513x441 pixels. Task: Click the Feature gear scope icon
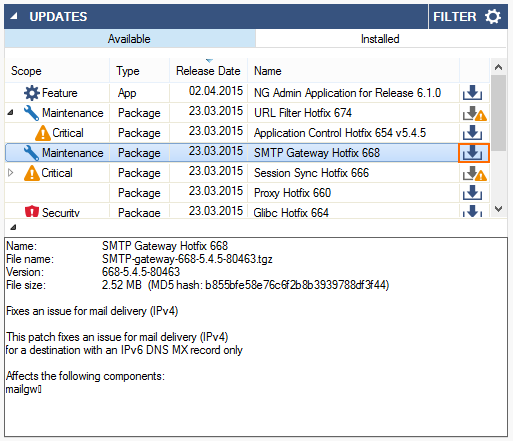32,93
